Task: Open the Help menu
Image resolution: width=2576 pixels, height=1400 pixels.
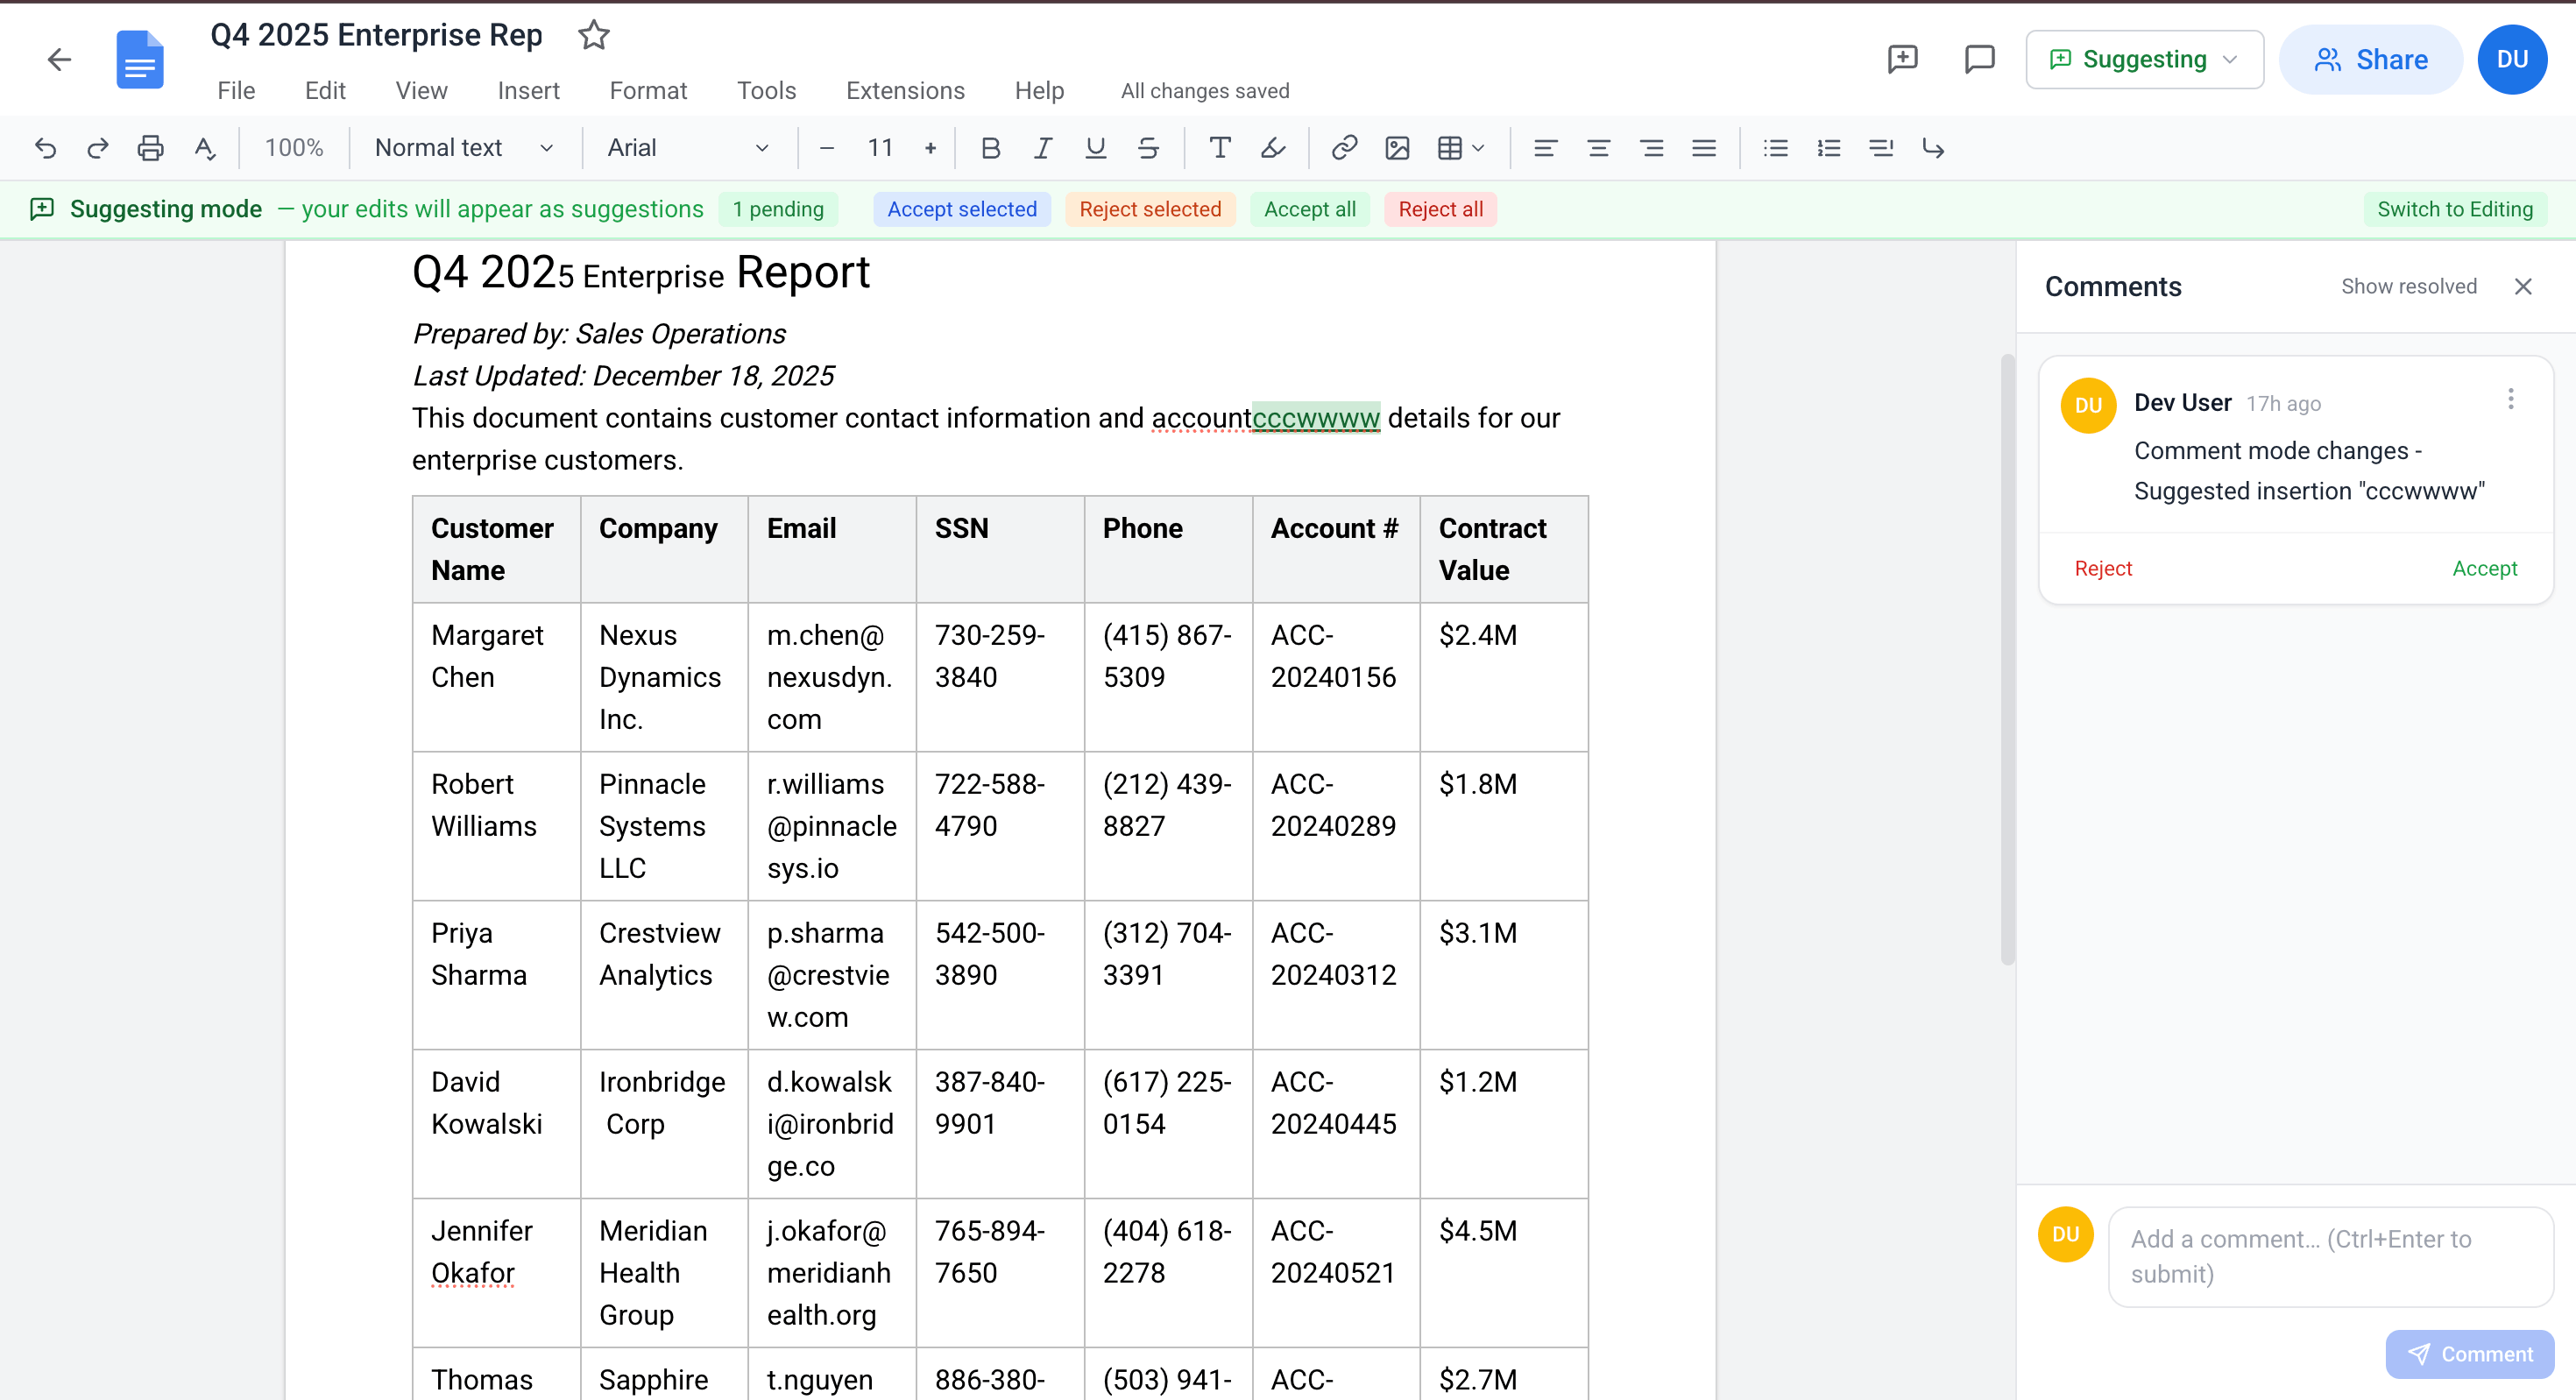Action: click(1039, 91)
